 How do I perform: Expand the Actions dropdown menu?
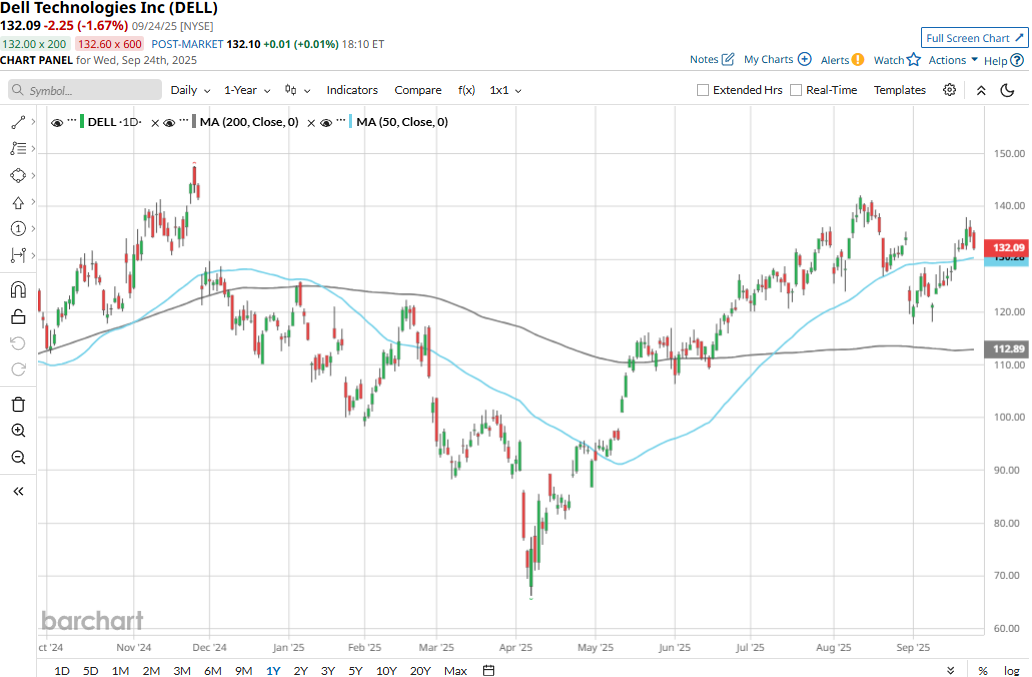953,60
